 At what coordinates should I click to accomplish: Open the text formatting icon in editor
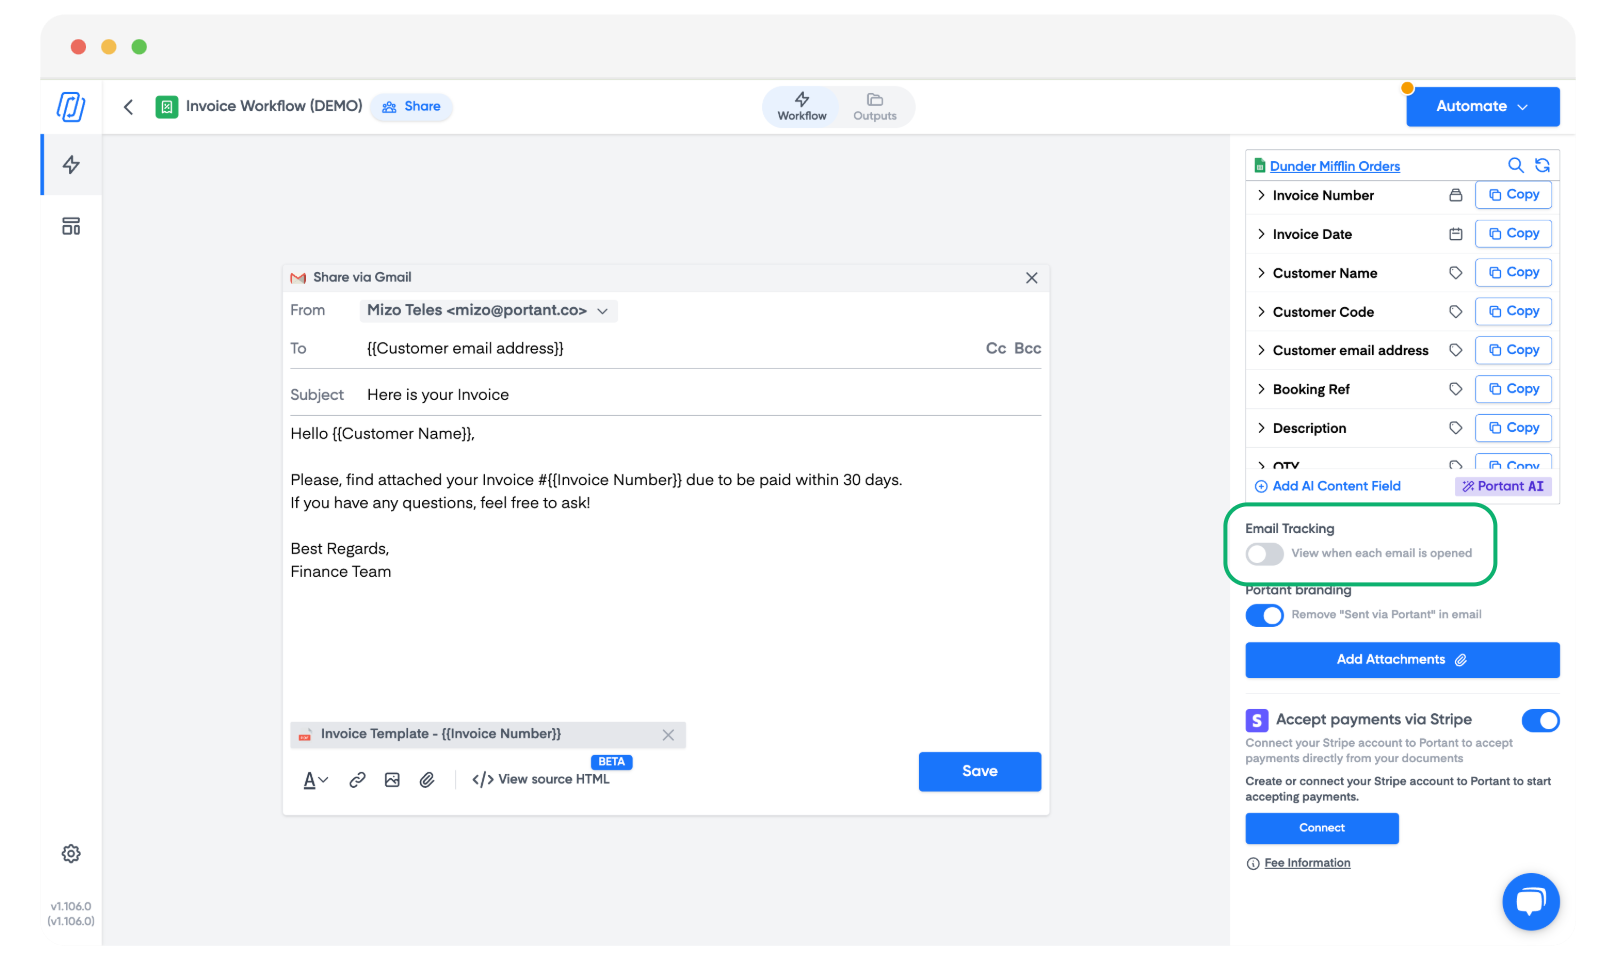(x=315, y=780)
